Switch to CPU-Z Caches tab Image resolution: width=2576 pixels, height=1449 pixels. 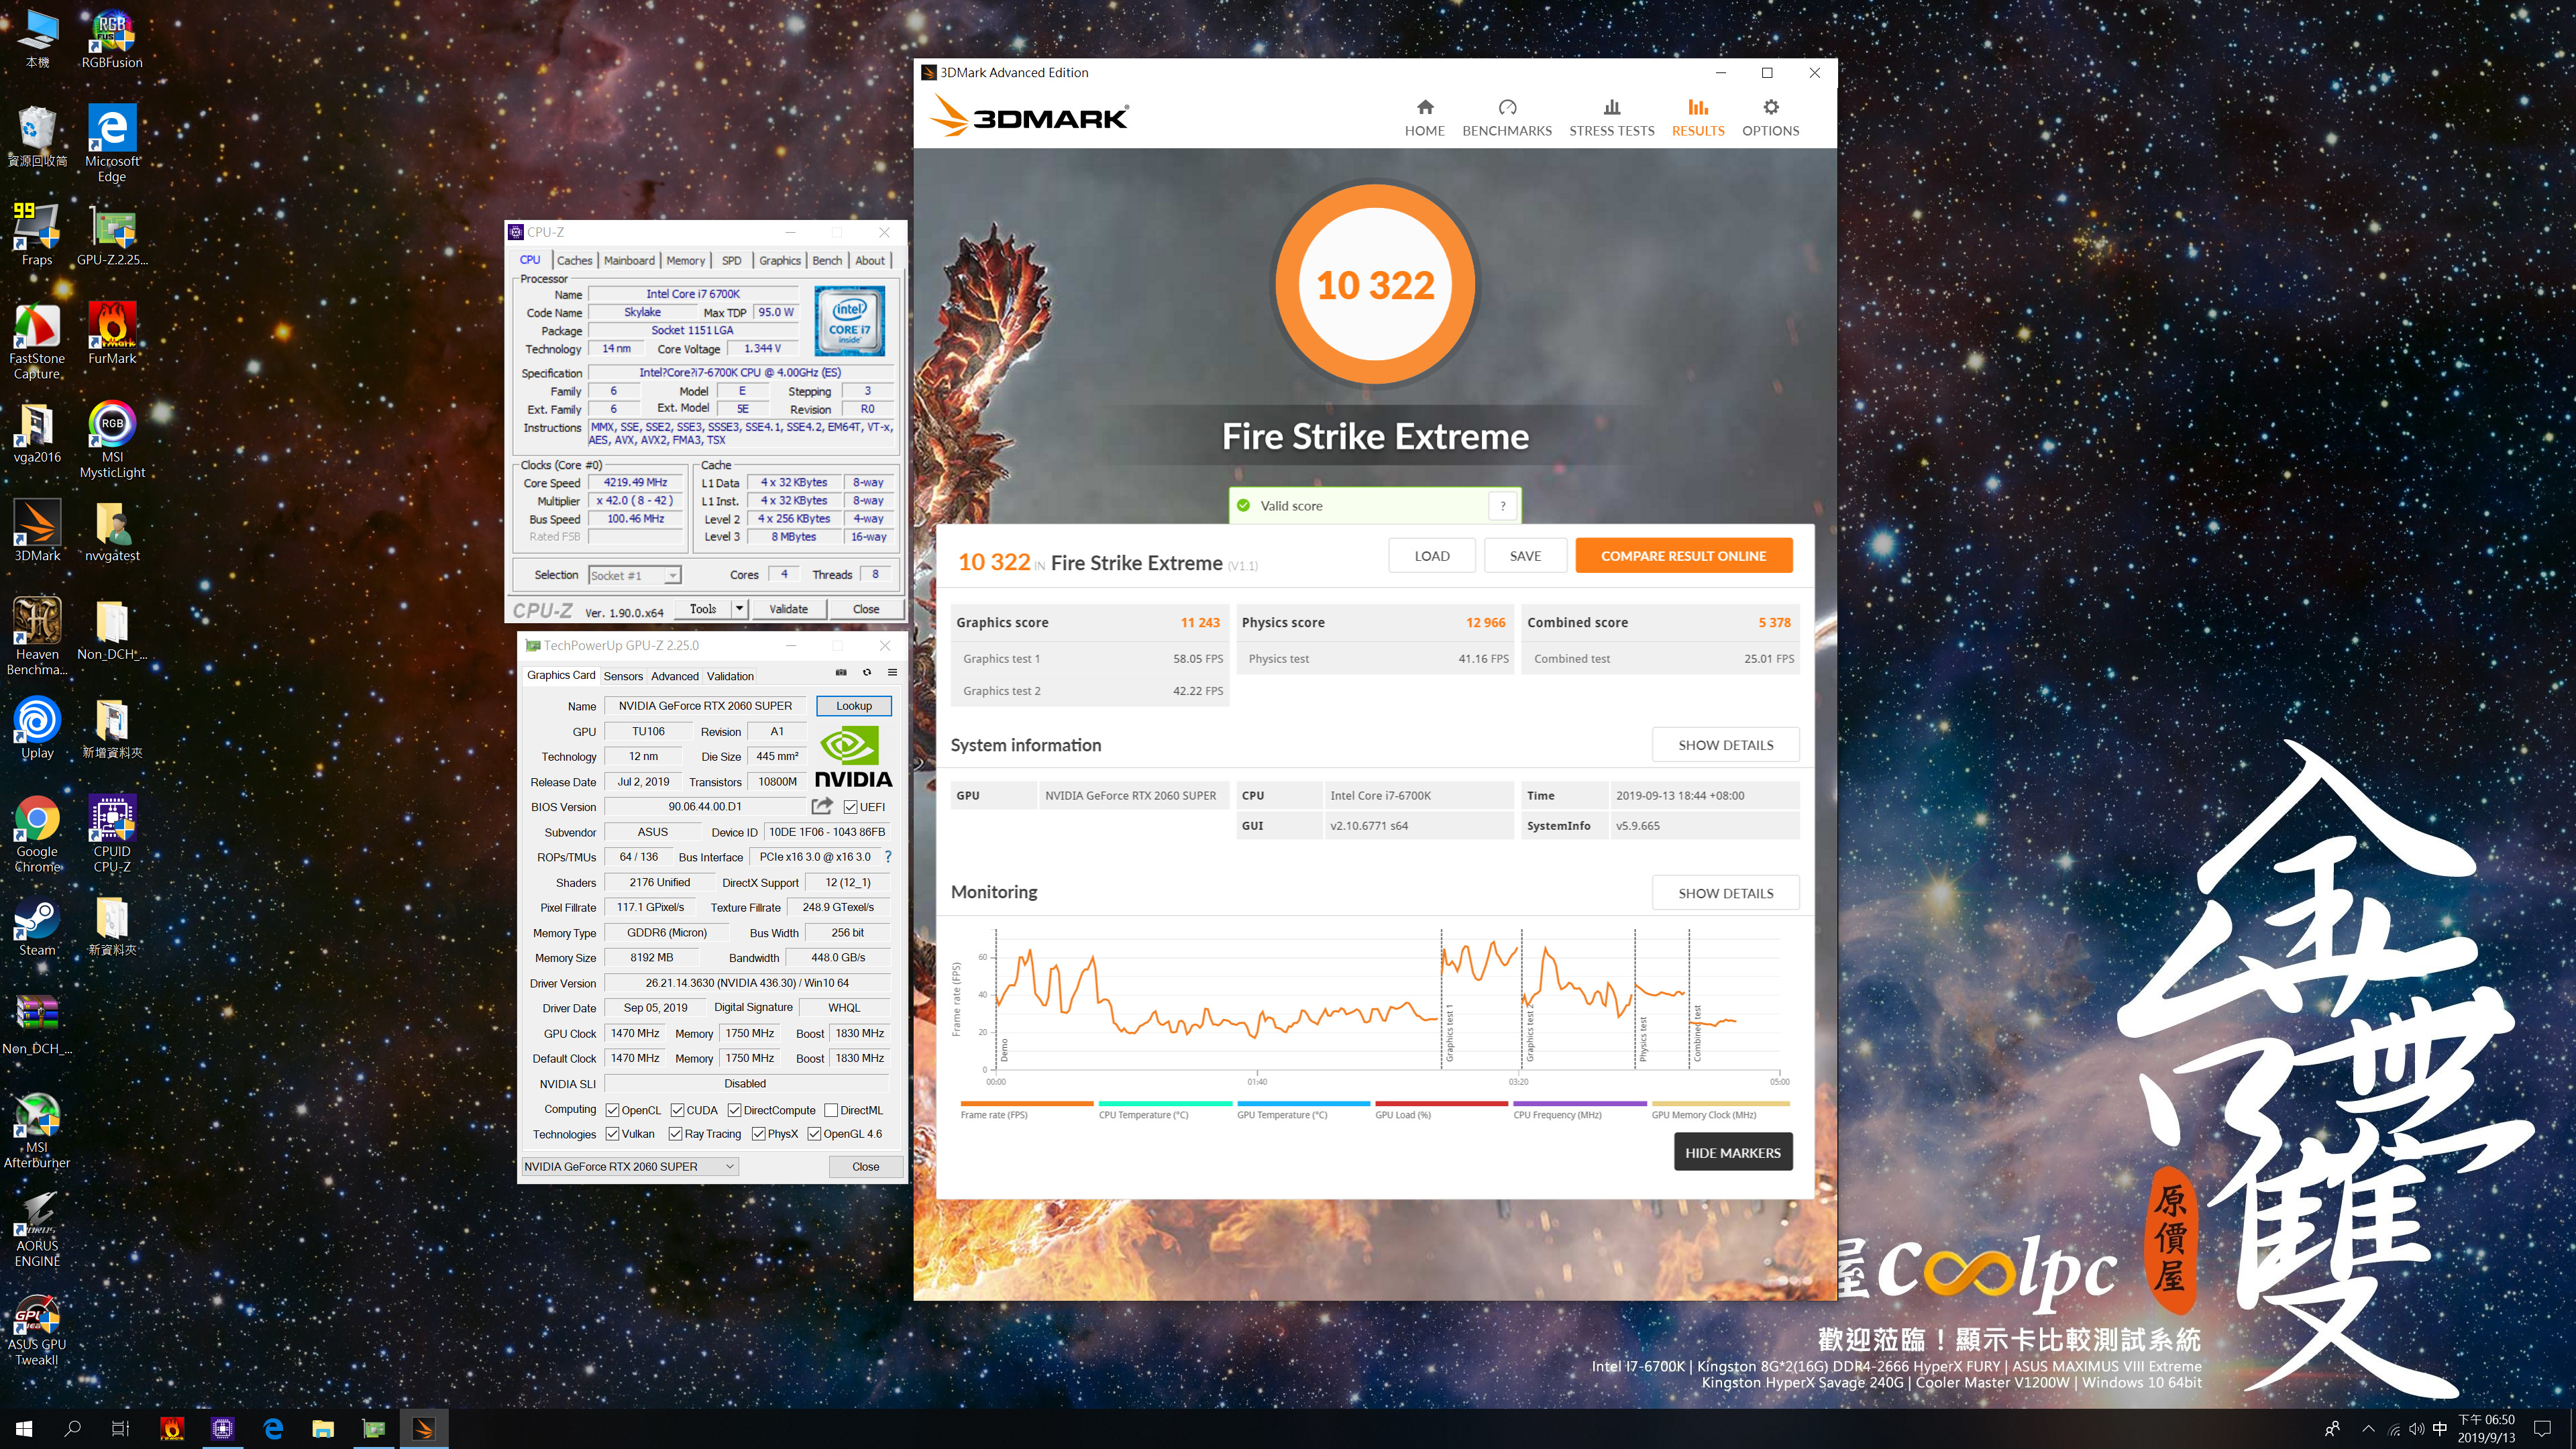click(574, 260)
